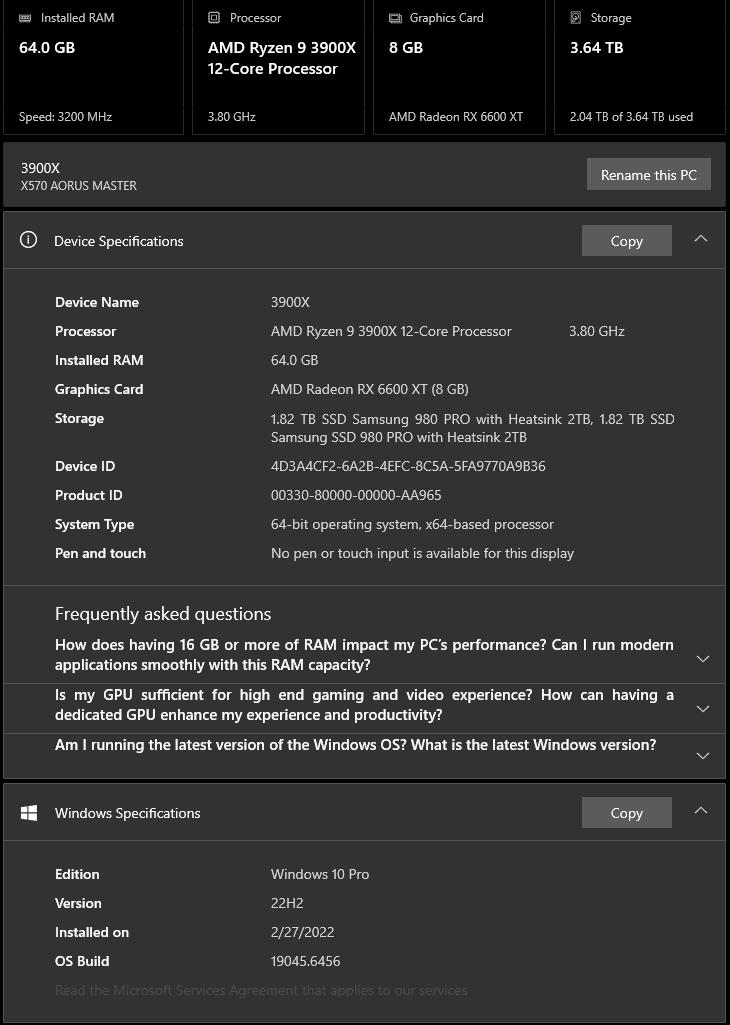This screenshot has height=1025, width=730.
Task: Collapse the Windows Specifications section
Action: pos(701,811)
